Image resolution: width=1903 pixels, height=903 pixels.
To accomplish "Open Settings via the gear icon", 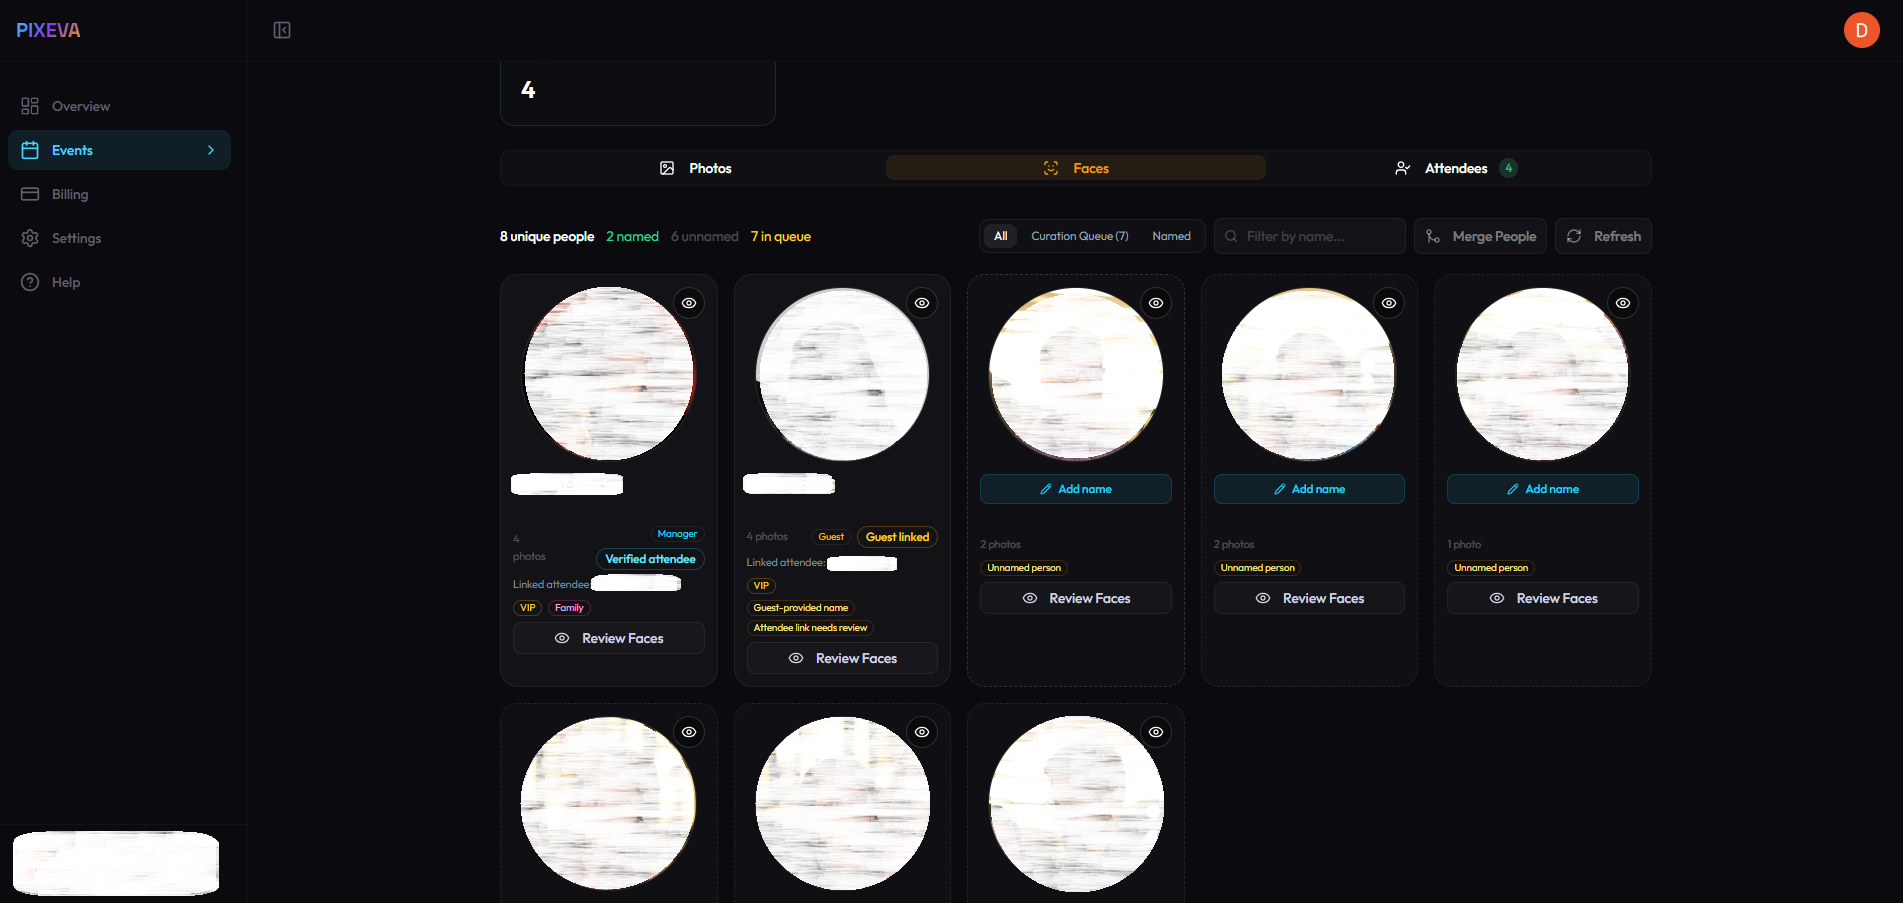I will (31, 238).
